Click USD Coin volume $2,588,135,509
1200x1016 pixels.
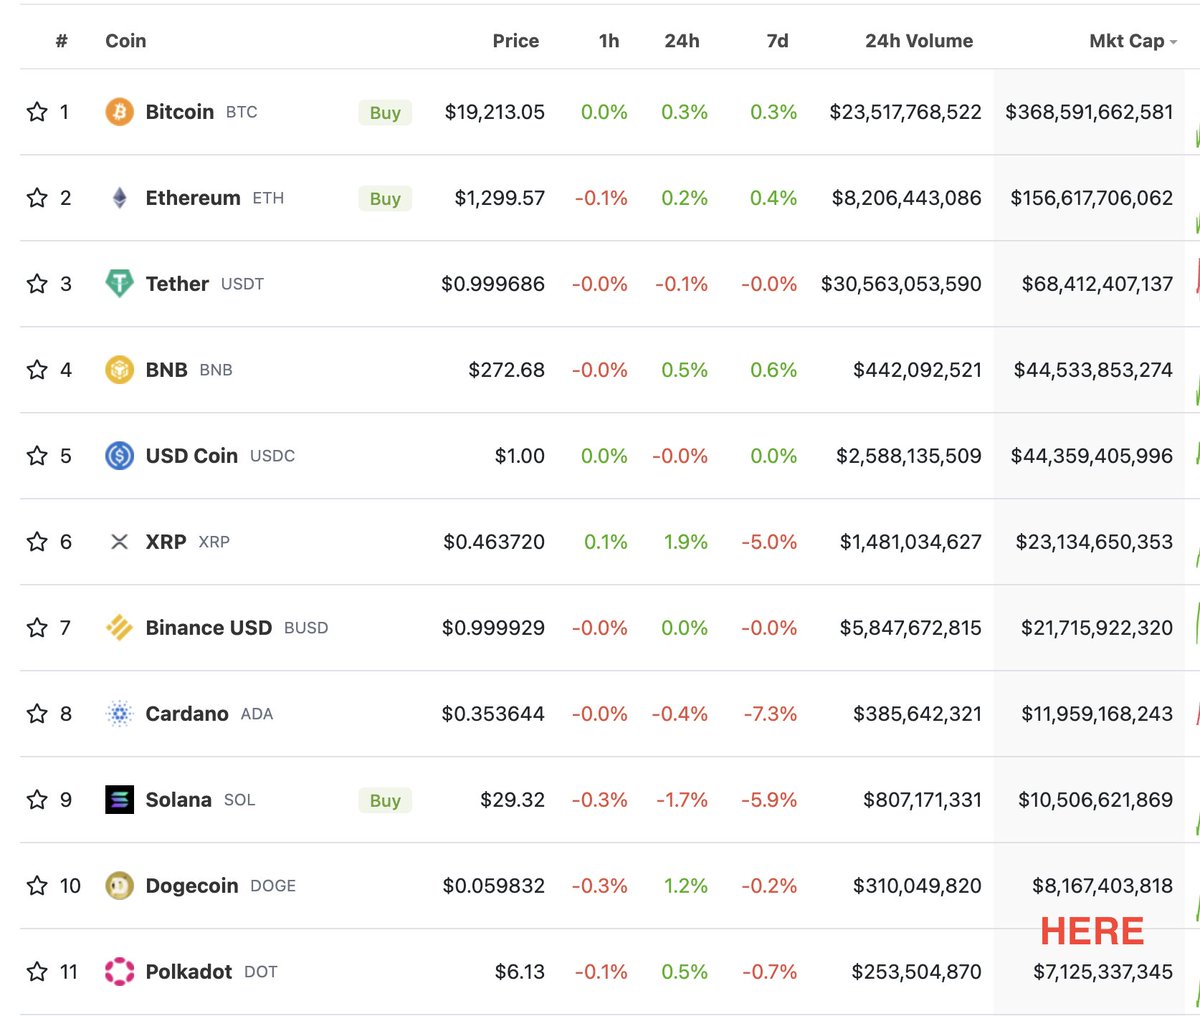909,456
